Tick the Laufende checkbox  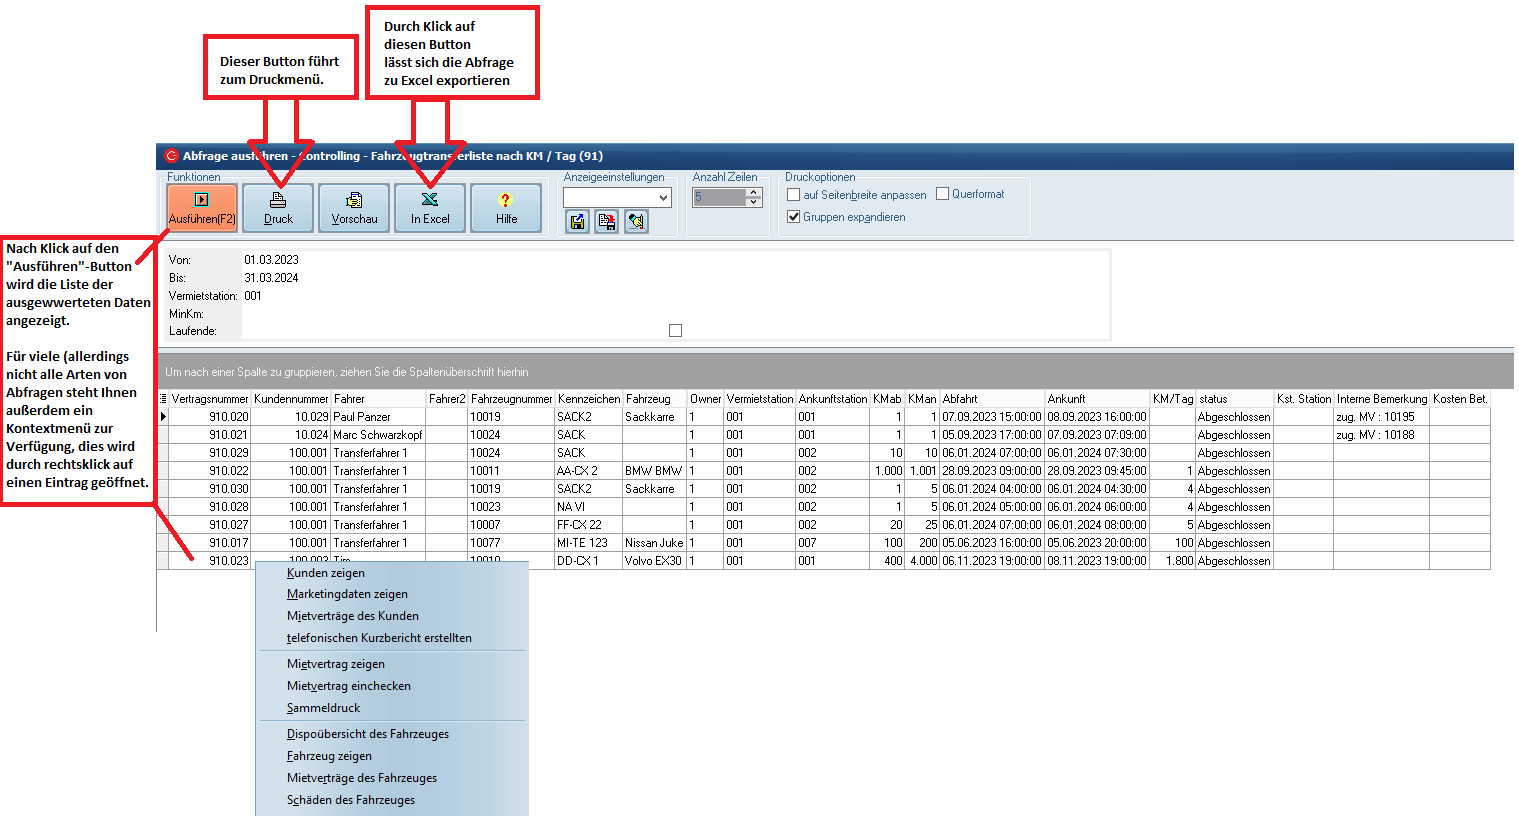pos(675,331)
